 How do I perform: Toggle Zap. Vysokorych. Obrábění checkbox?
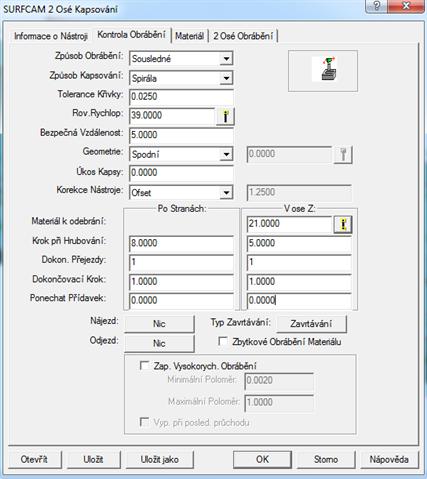pyautogui.click(x=144, y=366)
